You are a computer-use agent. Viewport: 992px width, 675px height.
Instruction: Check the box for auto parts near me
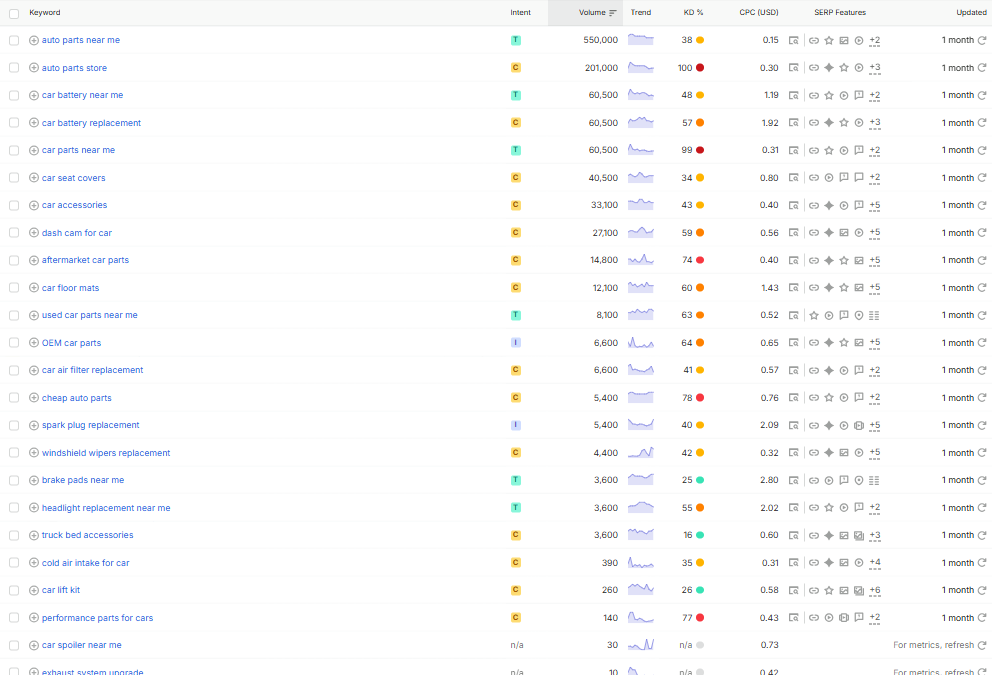[x=14, y=40]
